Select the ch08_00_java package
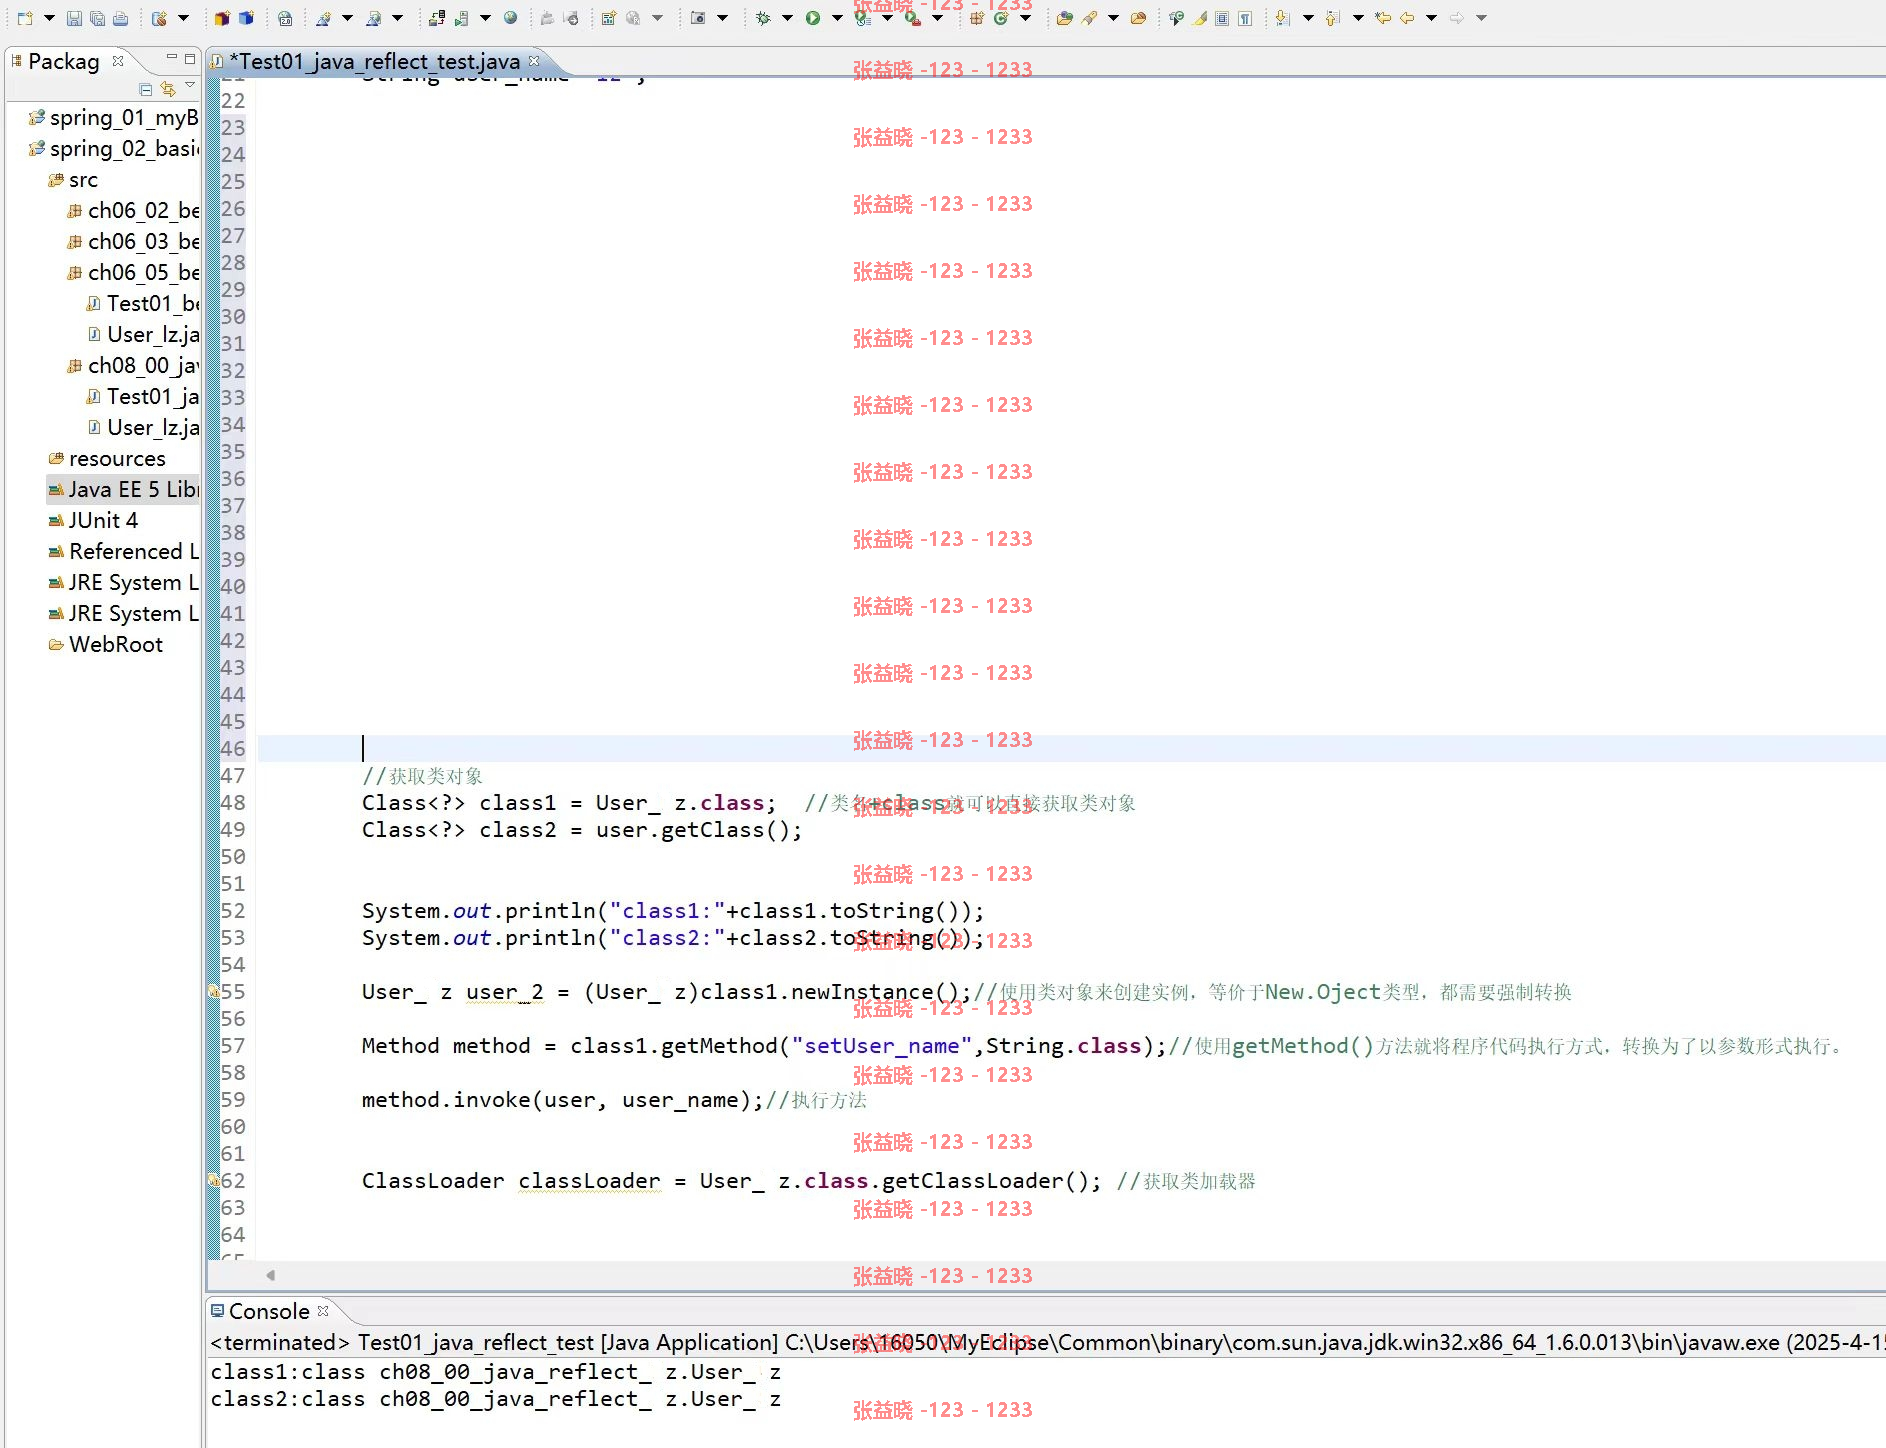 [133, 366]
